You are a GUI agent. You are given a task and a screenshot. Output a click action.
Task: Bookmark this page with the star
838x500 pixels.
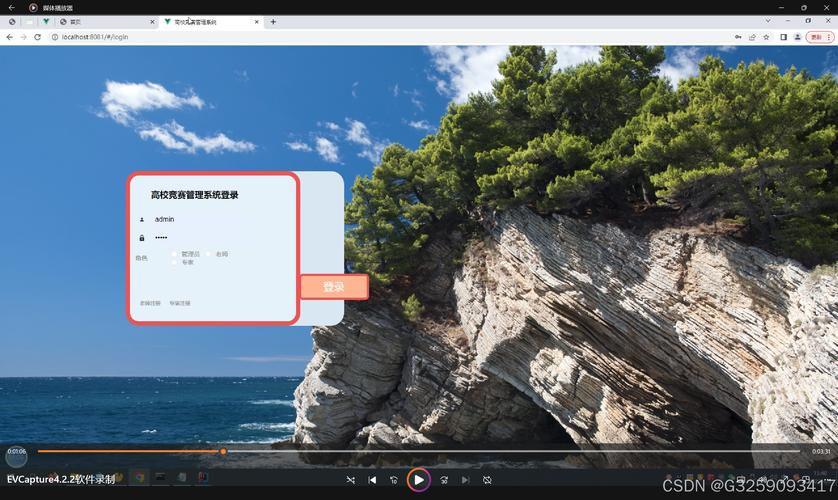click(766, 37)
